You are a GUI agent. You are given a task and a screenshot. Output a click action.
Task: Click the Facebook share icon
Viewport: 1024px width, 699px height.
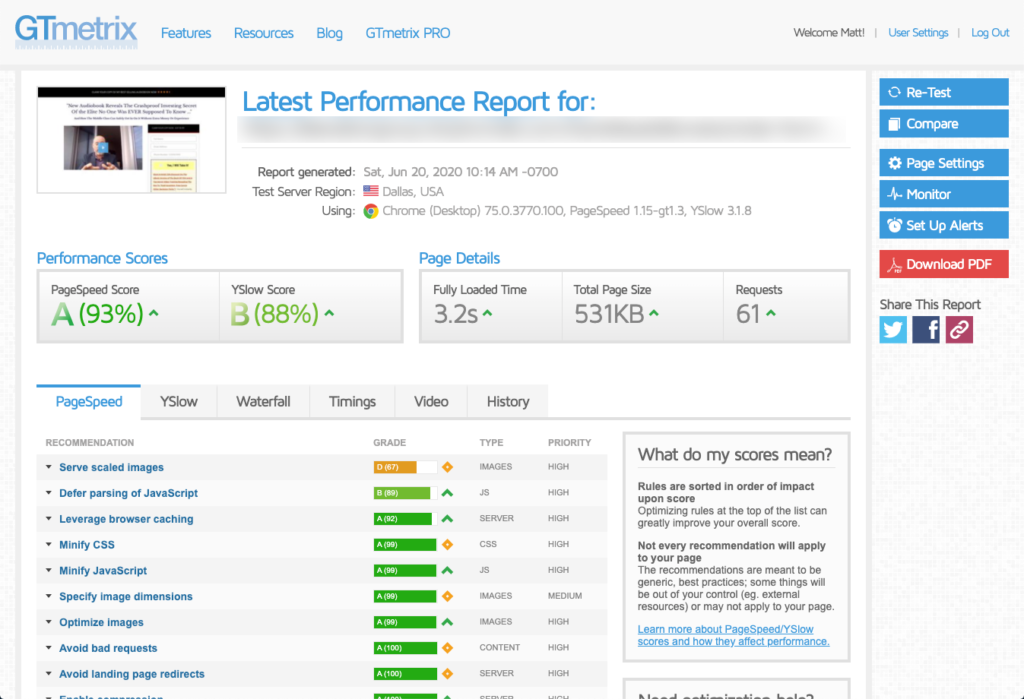[x=925, y=330]
